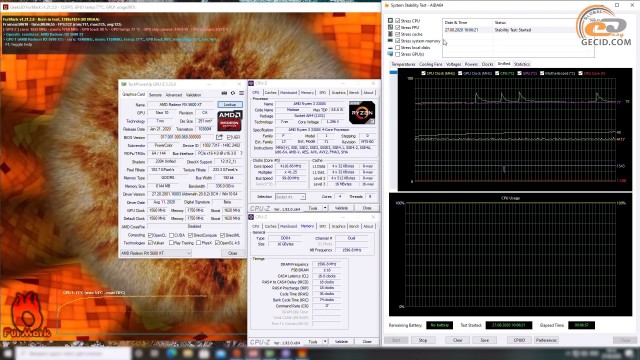The height and width of the screenshot is (360, 640).
Task: Click the upper CPU-Z window title icon
Action: [x=251, y=83]
